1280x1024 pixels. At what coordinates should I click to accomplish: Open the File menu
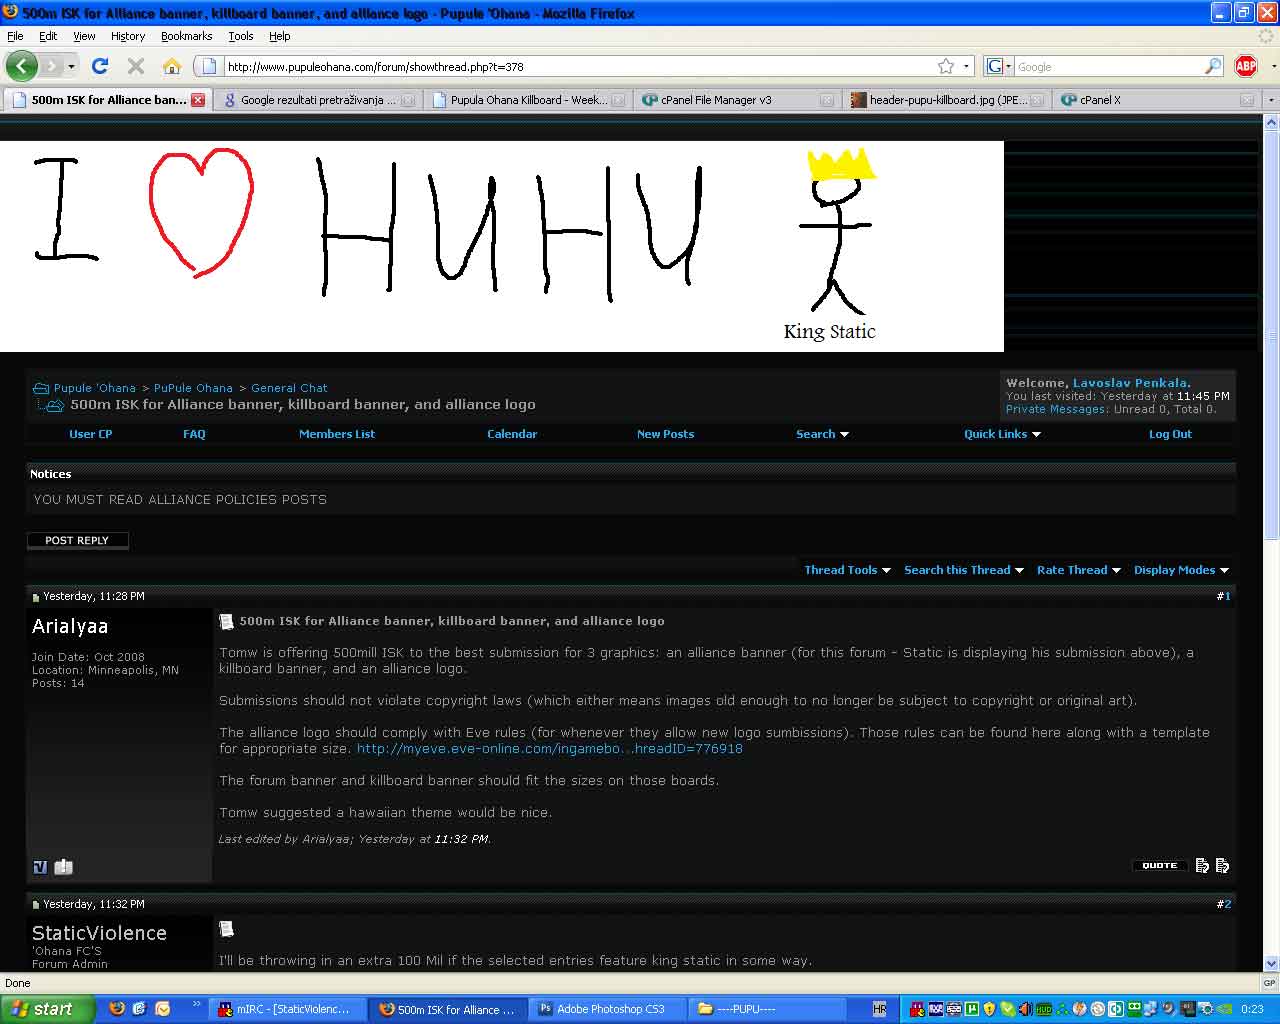click(15, 36)
